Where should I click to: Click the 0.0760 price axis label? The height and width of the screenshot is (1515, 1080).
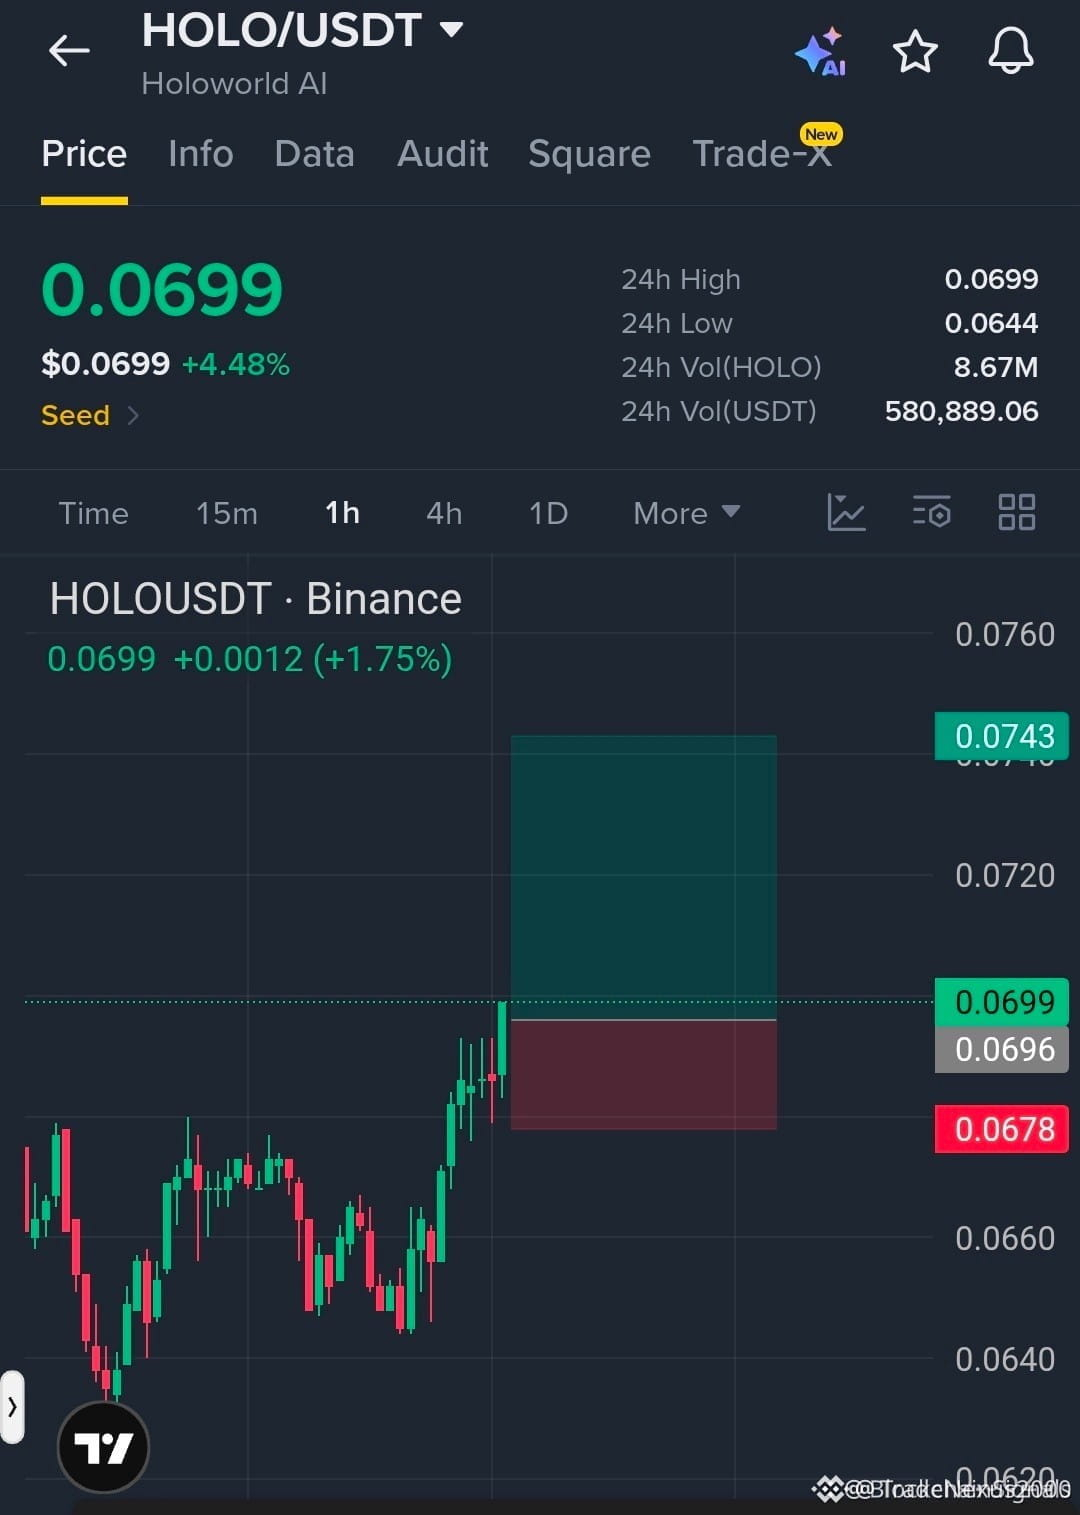click(1005, 634)
